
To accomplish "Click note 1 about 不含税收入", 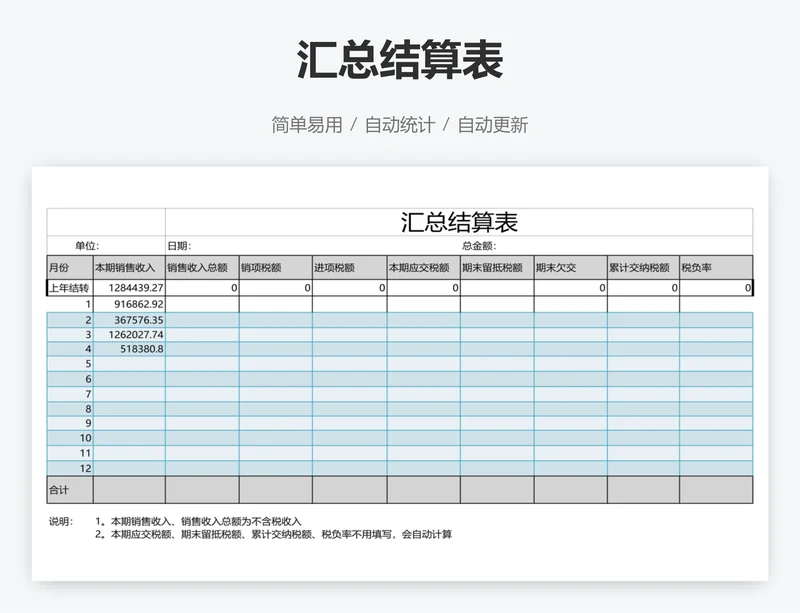I will coord(198,522).
